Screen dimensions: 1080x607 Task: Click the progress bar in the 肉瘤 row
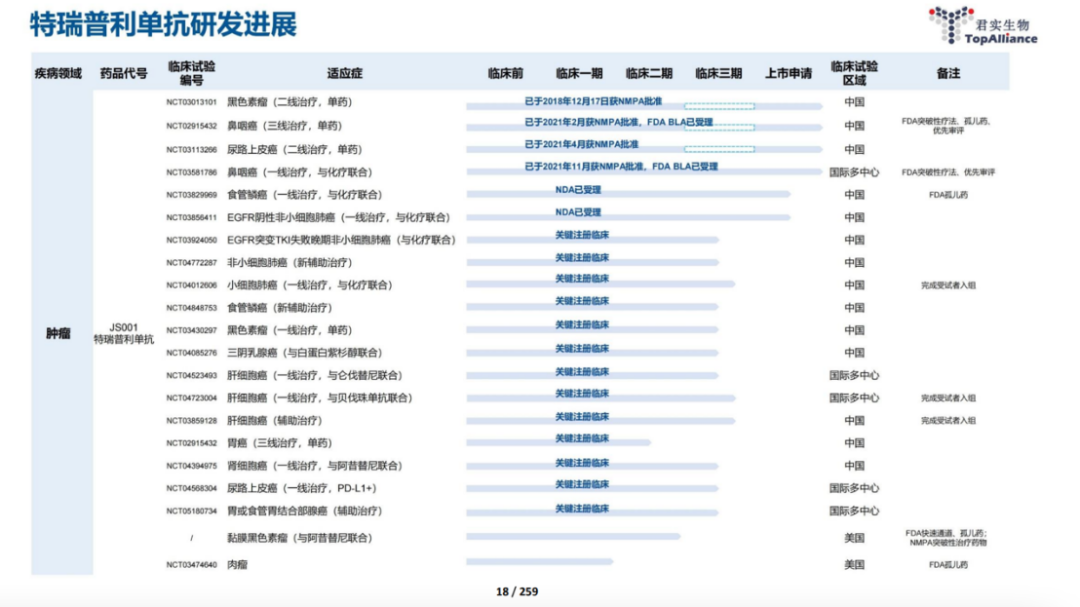pos(539,562)
